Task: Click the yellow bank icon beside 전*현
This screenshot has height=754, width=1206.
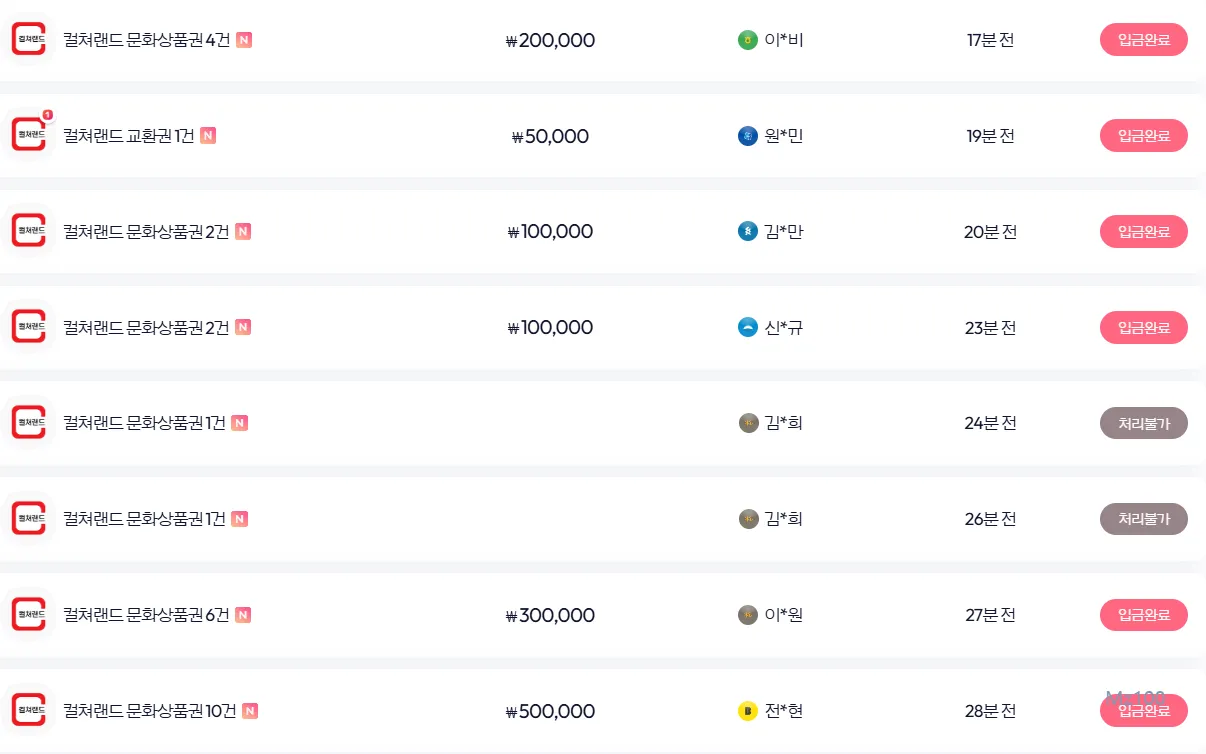Action: (747, 712)
